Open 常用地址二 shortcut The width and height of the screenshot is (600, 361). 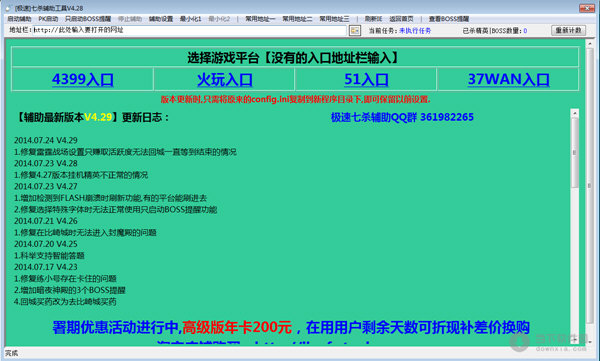(x=297, y=19)
